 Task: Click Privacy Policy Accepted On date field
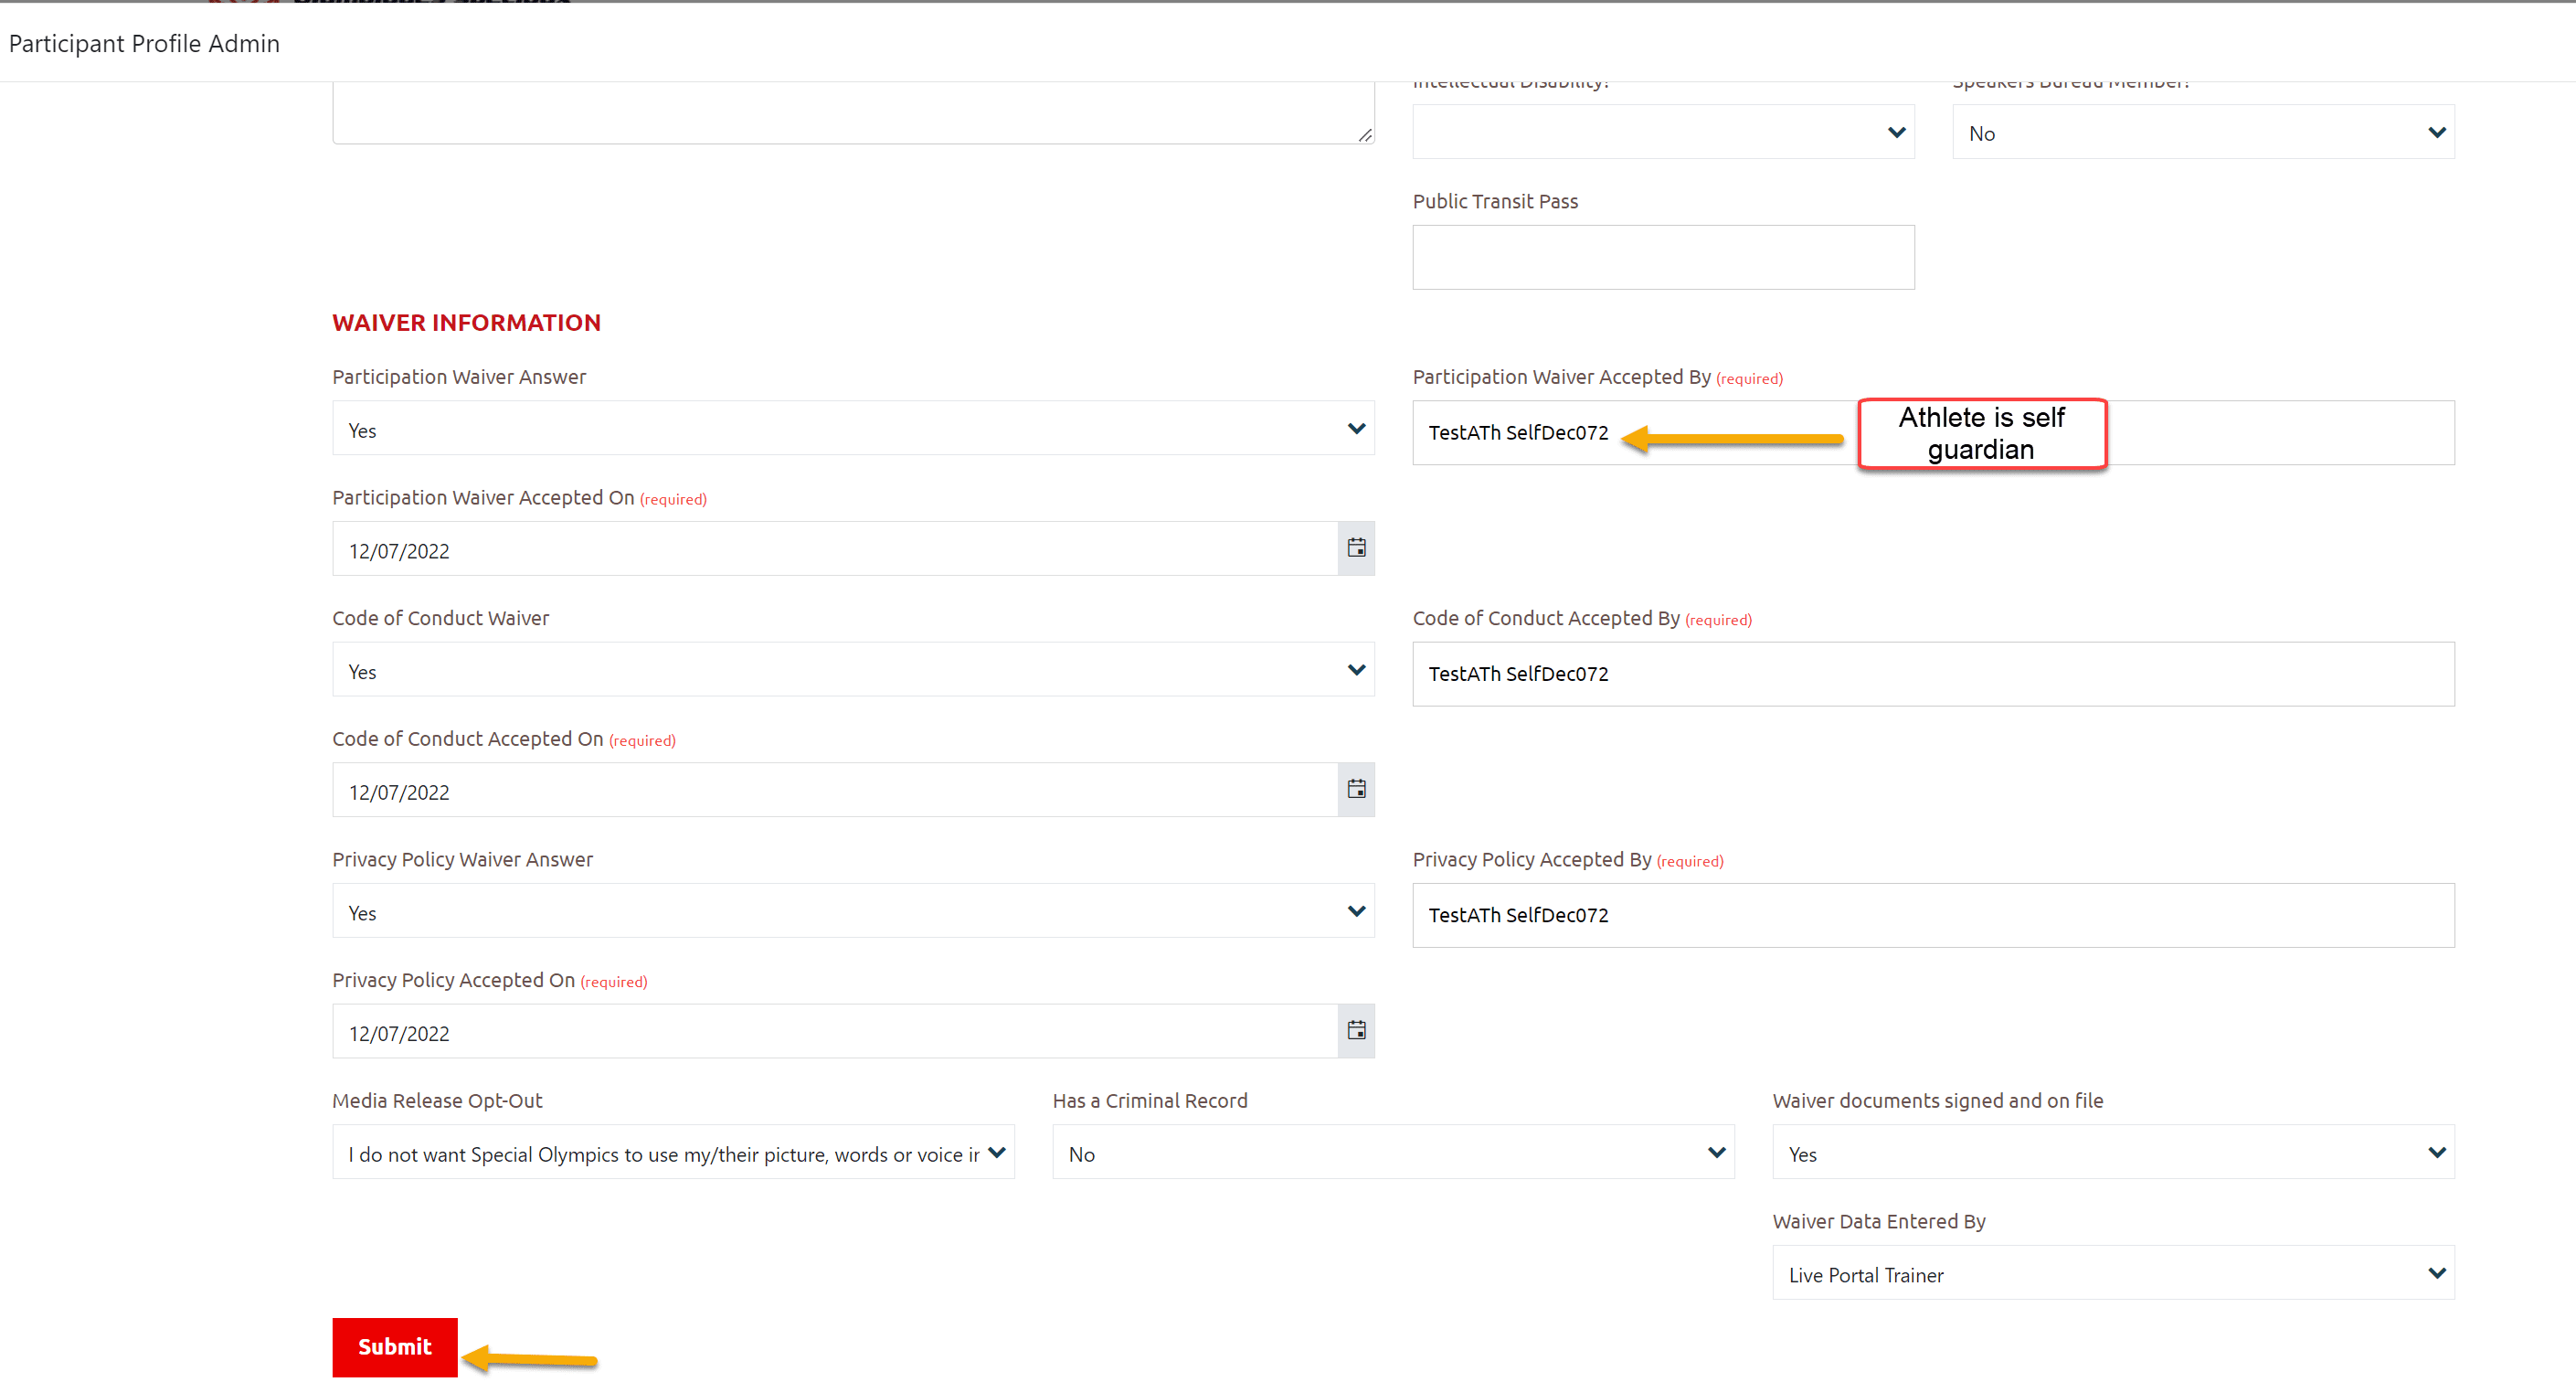click(x=835, y=1031)
